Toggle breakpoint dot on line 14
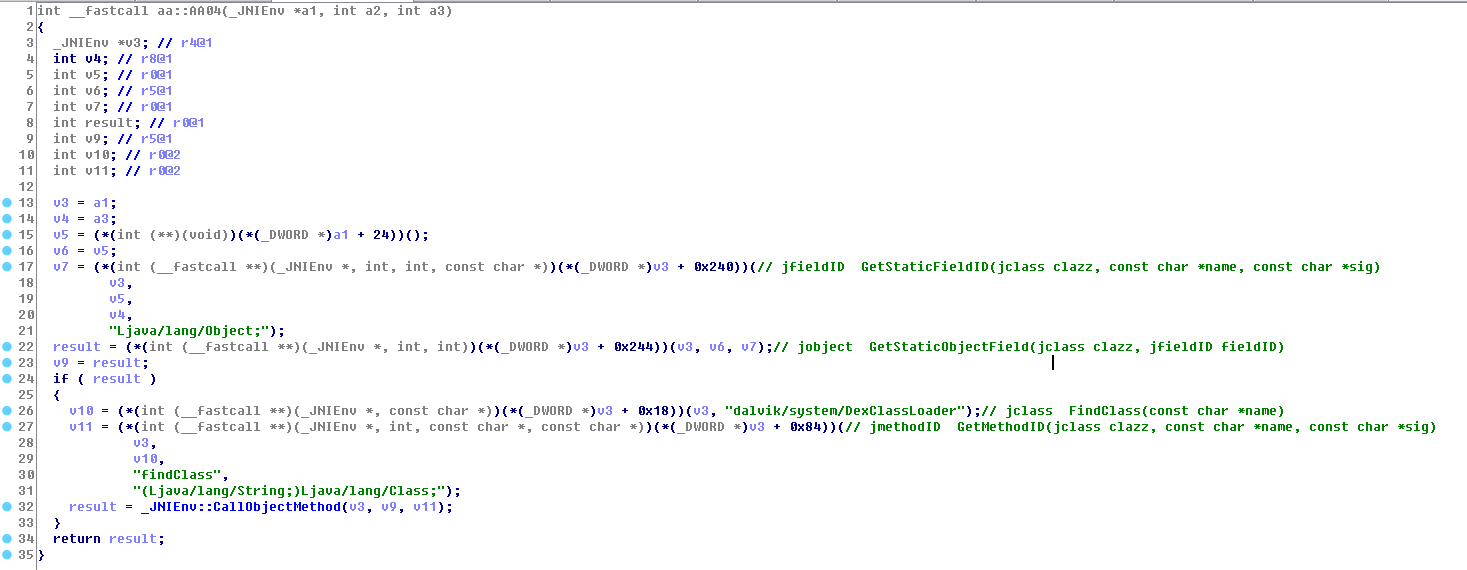This screenshot has height=570, width=1467. (x=7, y=219)
